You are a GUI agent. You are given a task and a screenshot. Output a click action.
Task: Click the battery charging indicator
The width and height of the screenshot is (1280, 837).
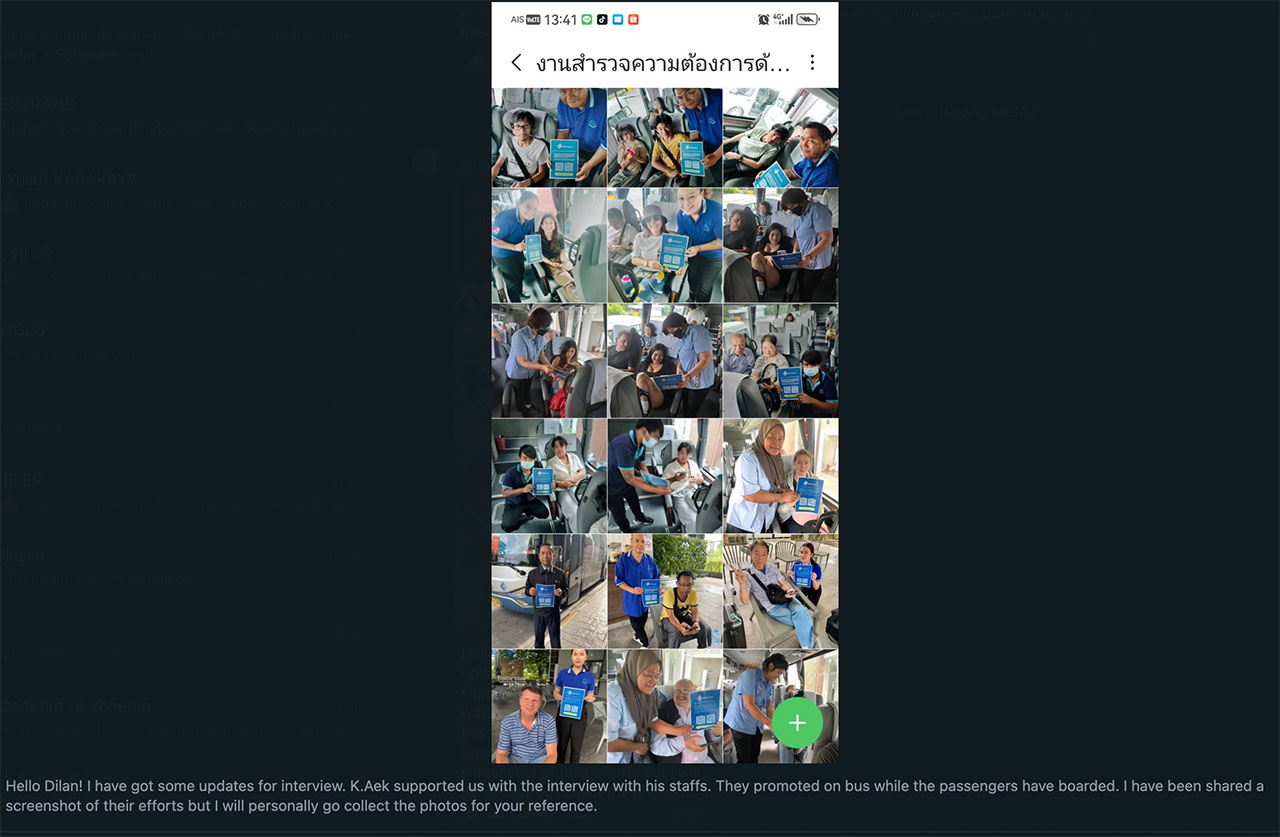click(x=808, y=19)
